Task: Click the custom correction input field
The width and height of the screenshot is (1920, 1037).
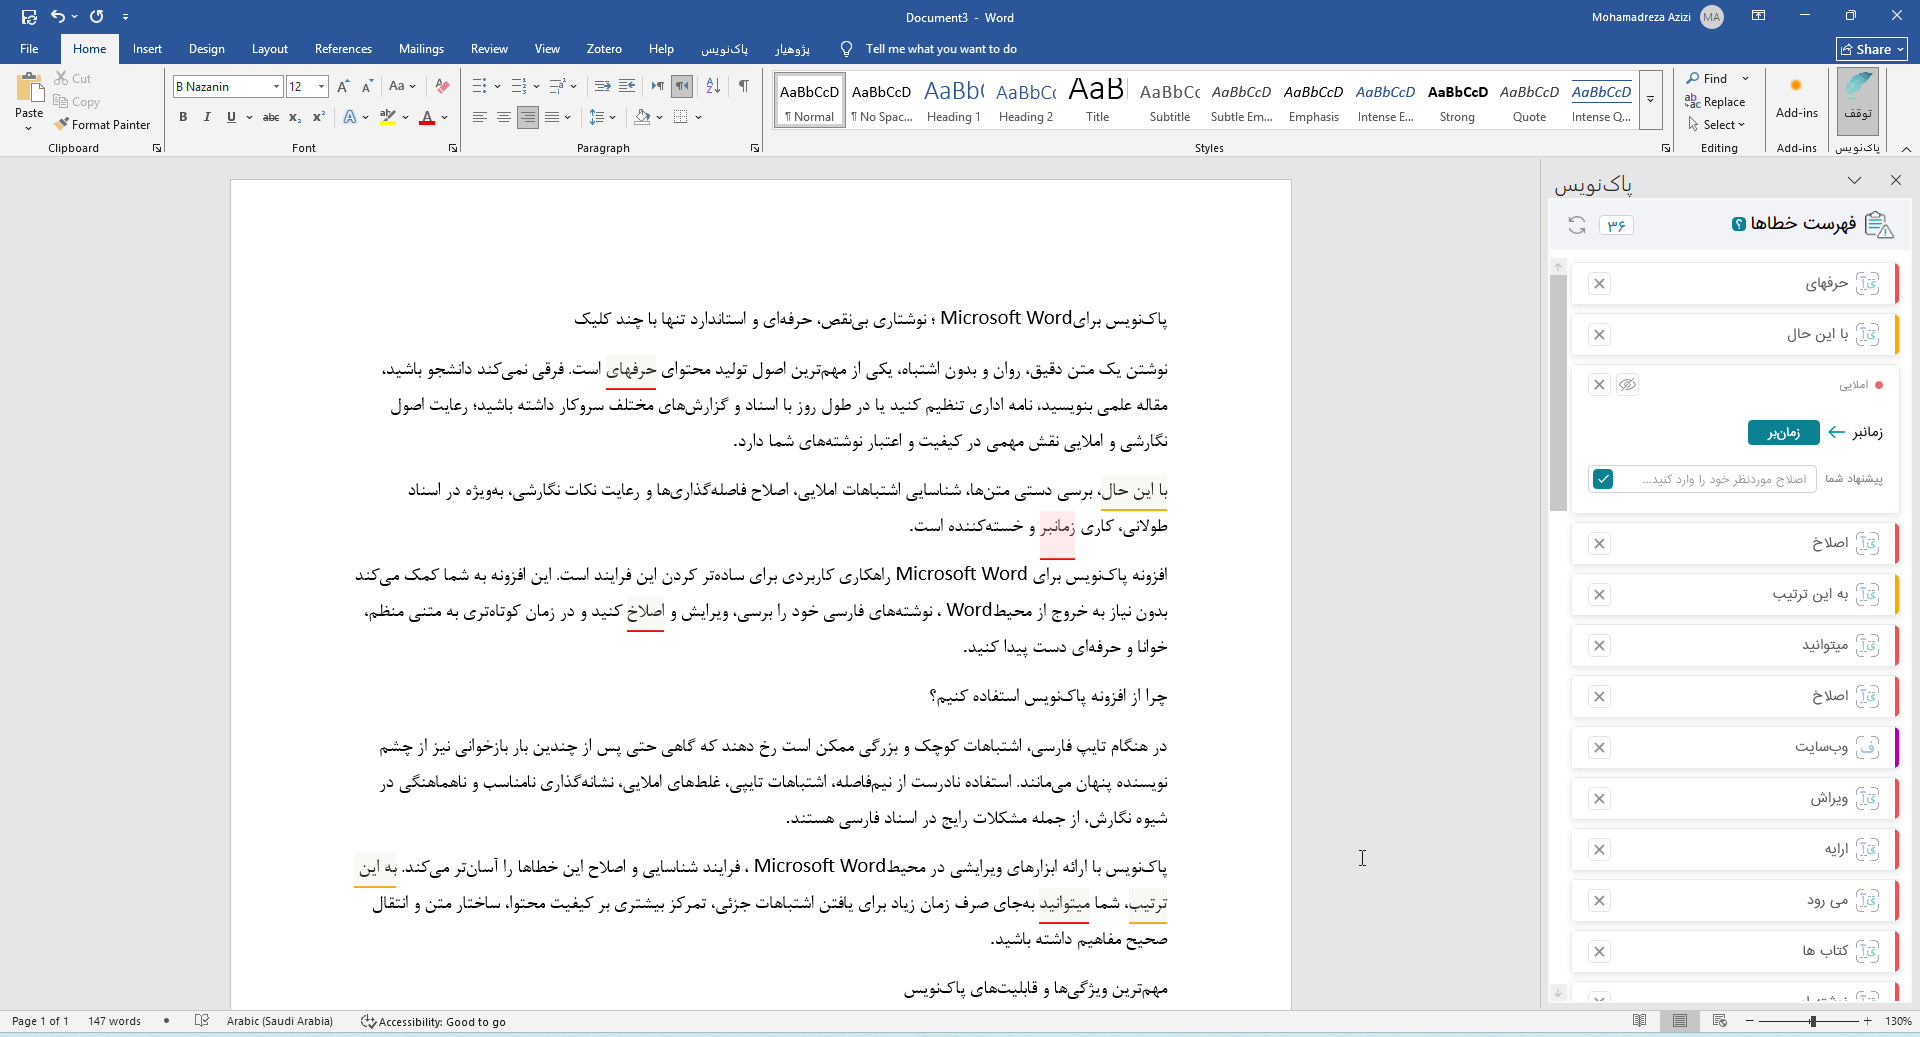Action: [x=1714, y=479]
